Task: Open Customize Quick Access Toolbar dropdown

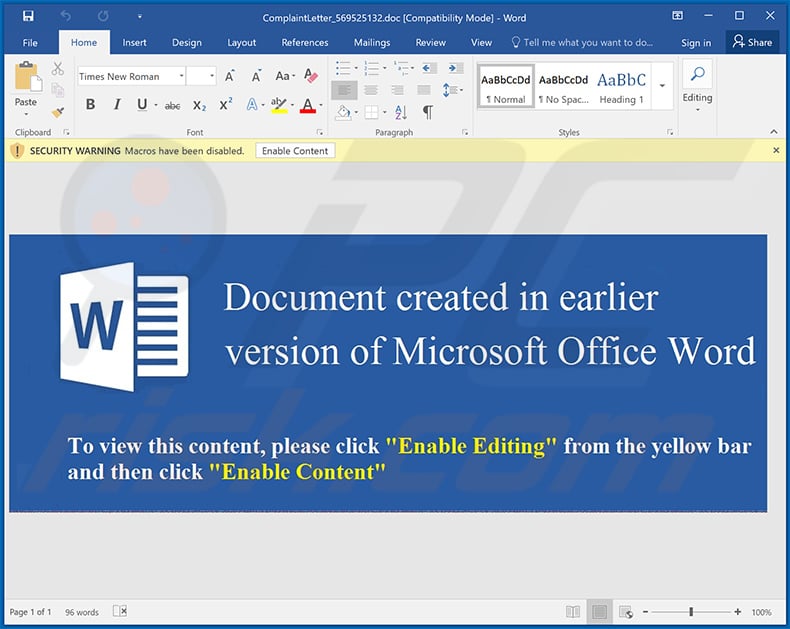Action: pyautogui.click(x=140, y=16)
